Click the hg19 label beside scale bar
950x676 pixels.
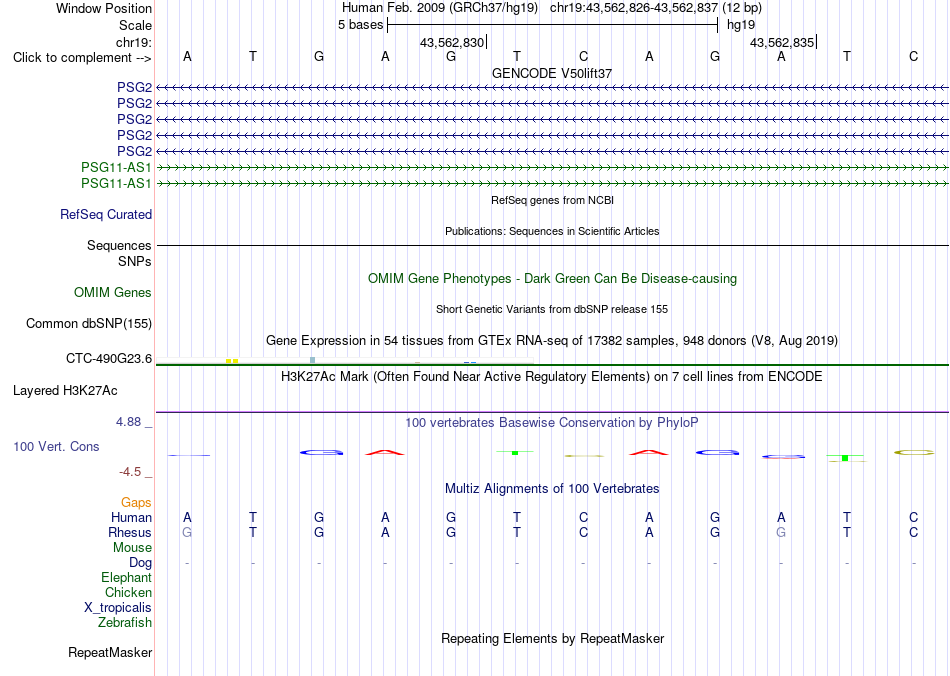pyautogui.click(x=741, y=25)
